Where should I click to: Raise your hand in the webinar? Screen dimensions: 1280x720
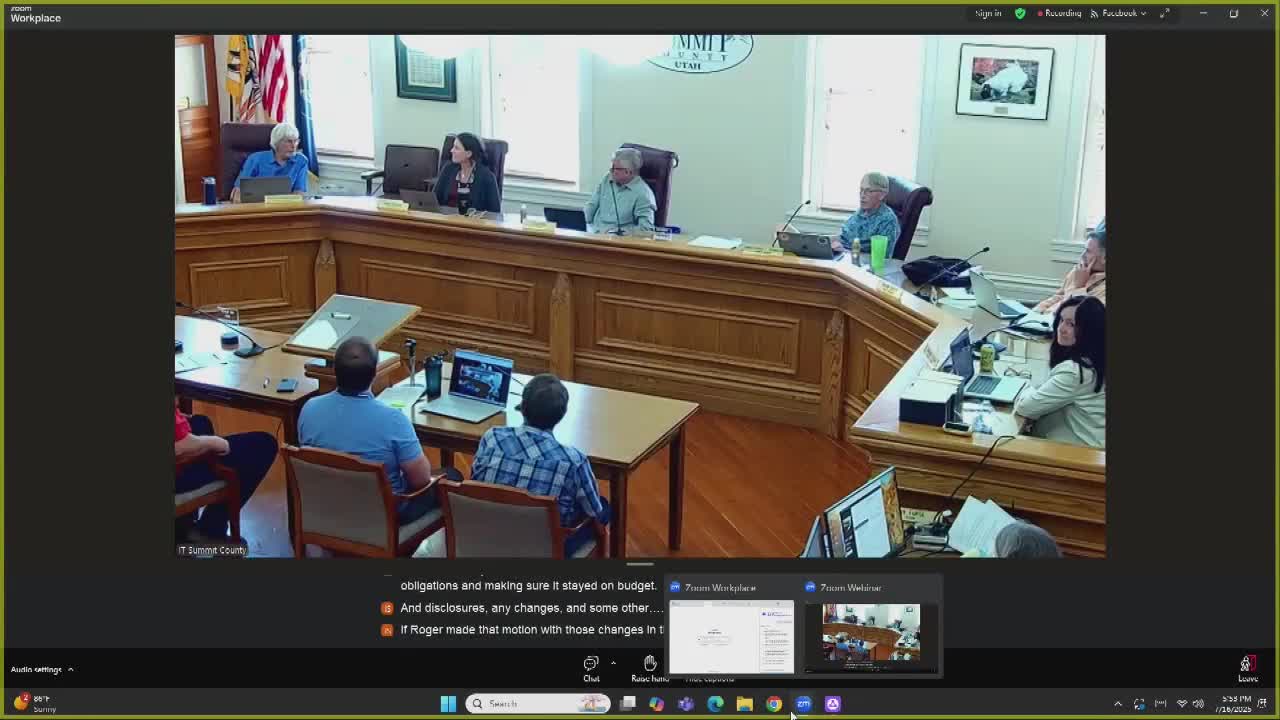tap(650, 668)
